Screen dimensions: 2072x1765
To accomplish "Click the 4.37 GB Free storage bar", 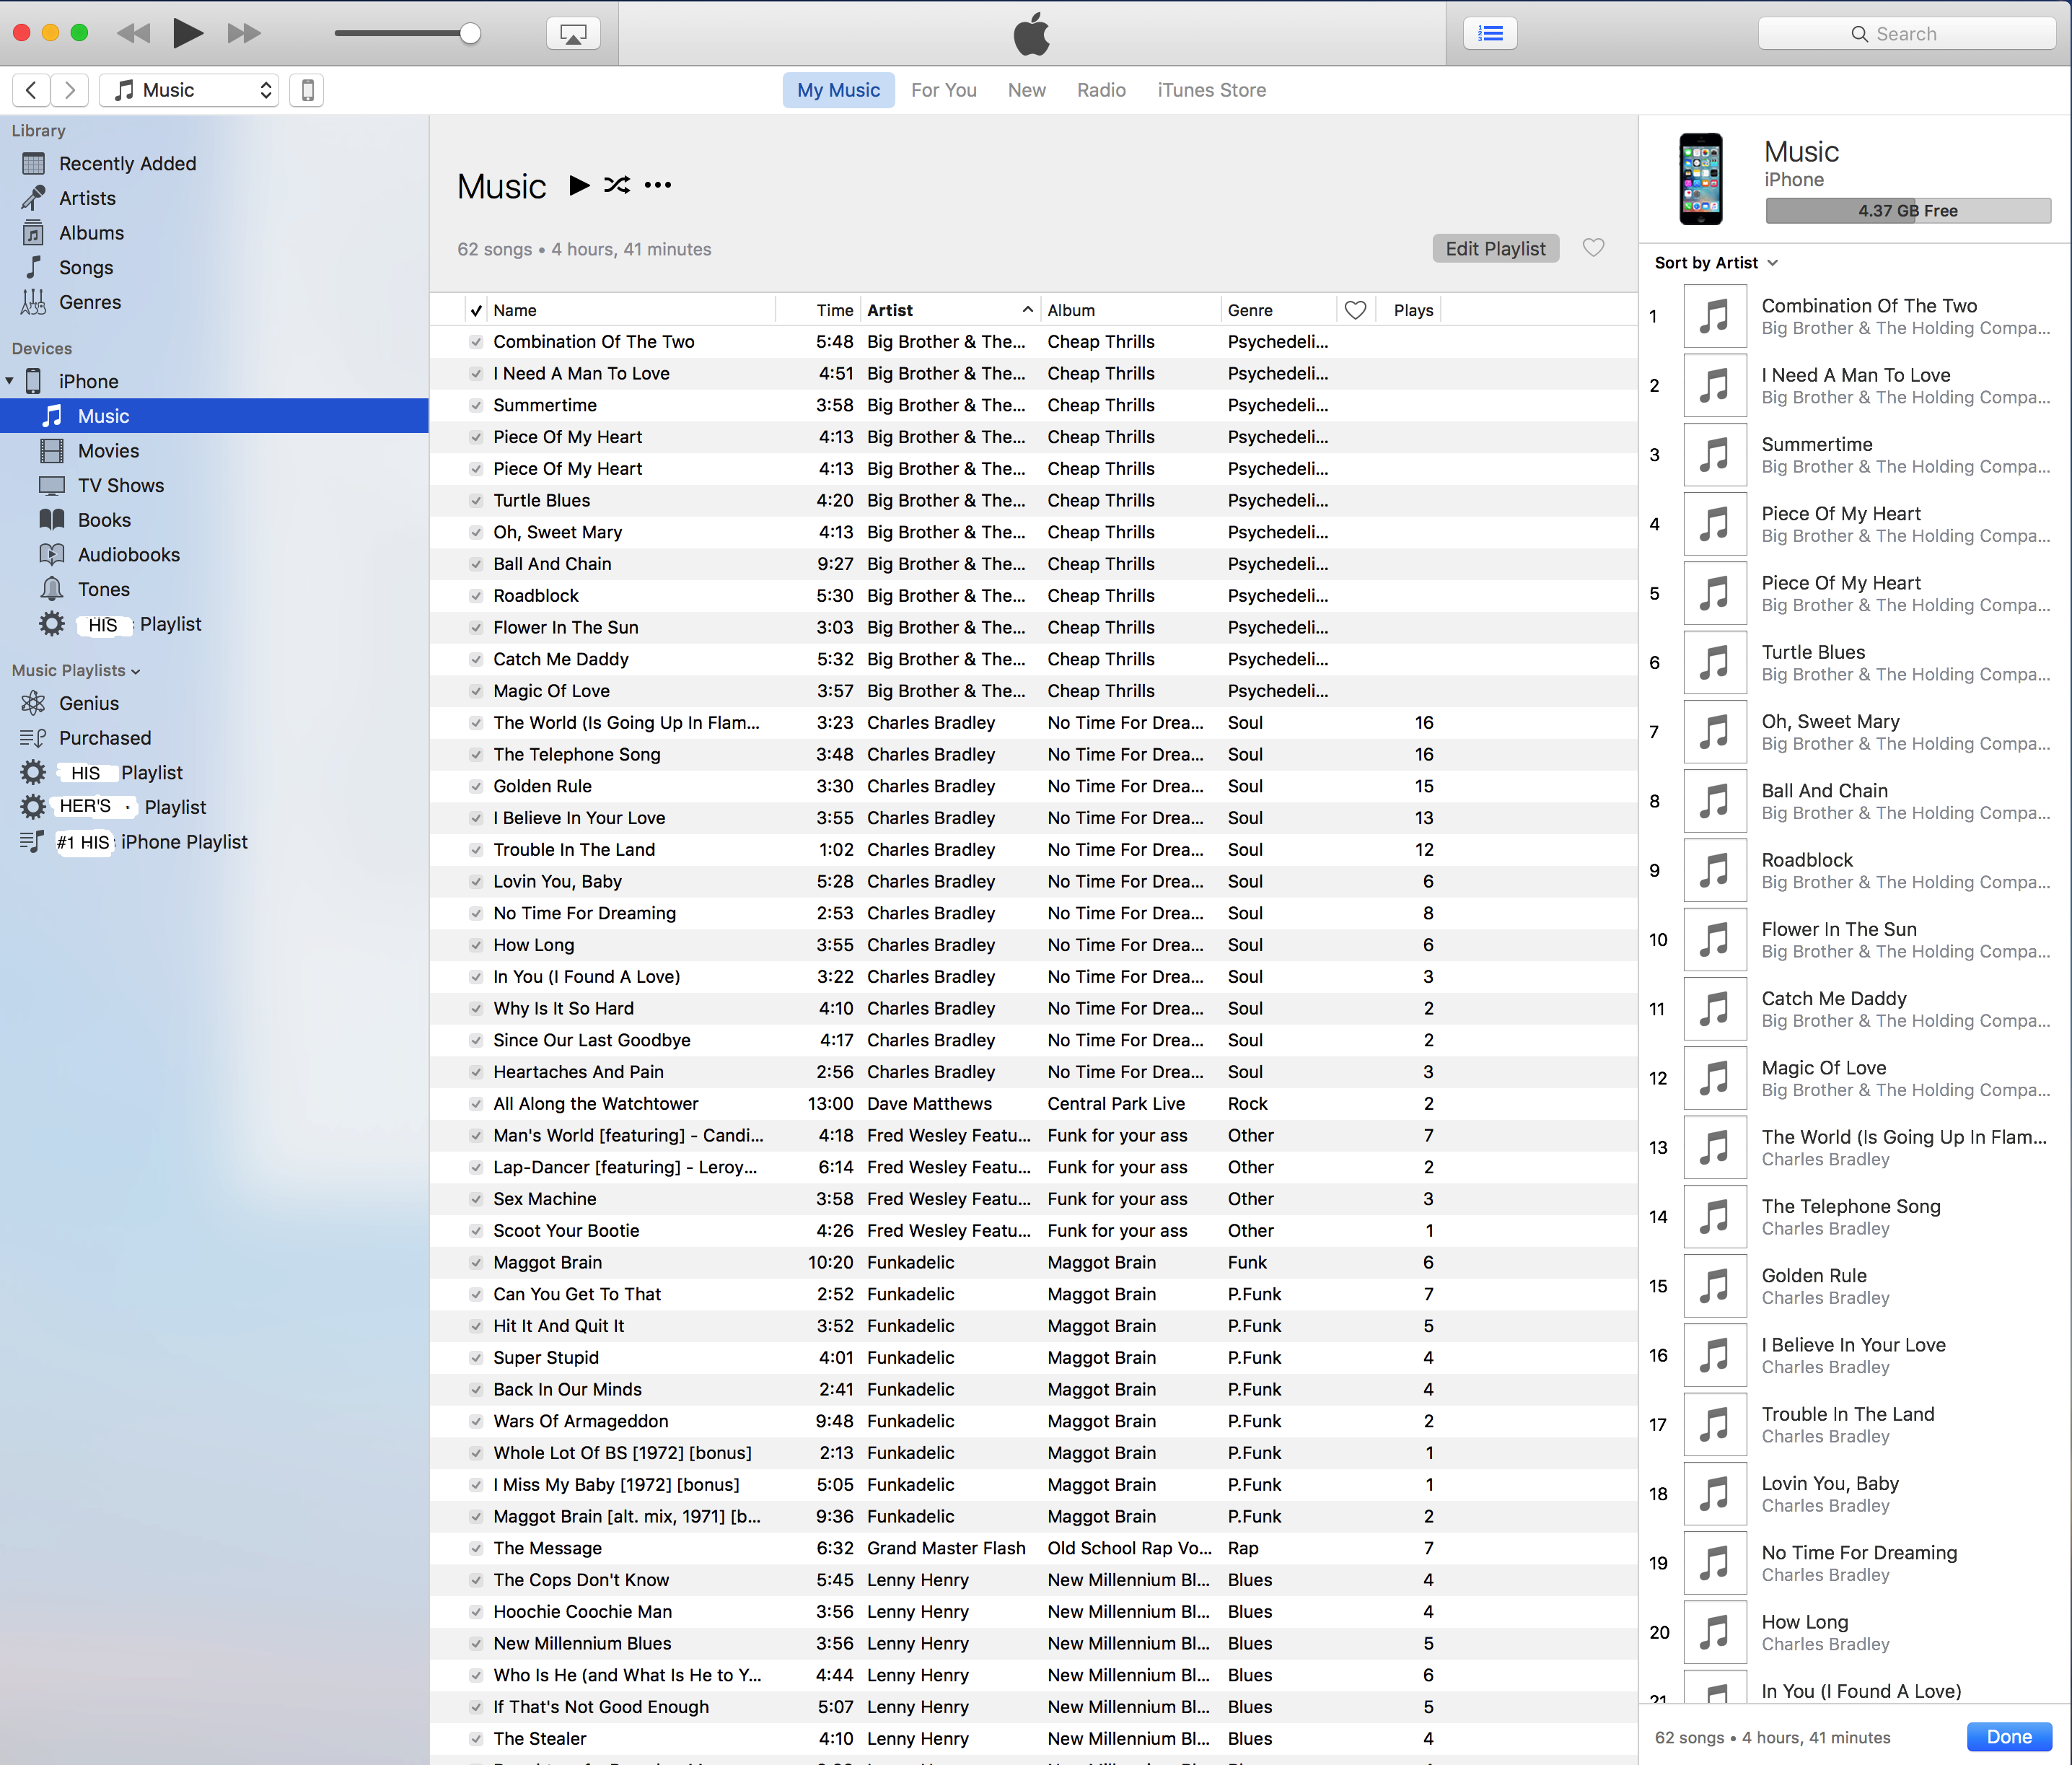I will pos(1908,210).
